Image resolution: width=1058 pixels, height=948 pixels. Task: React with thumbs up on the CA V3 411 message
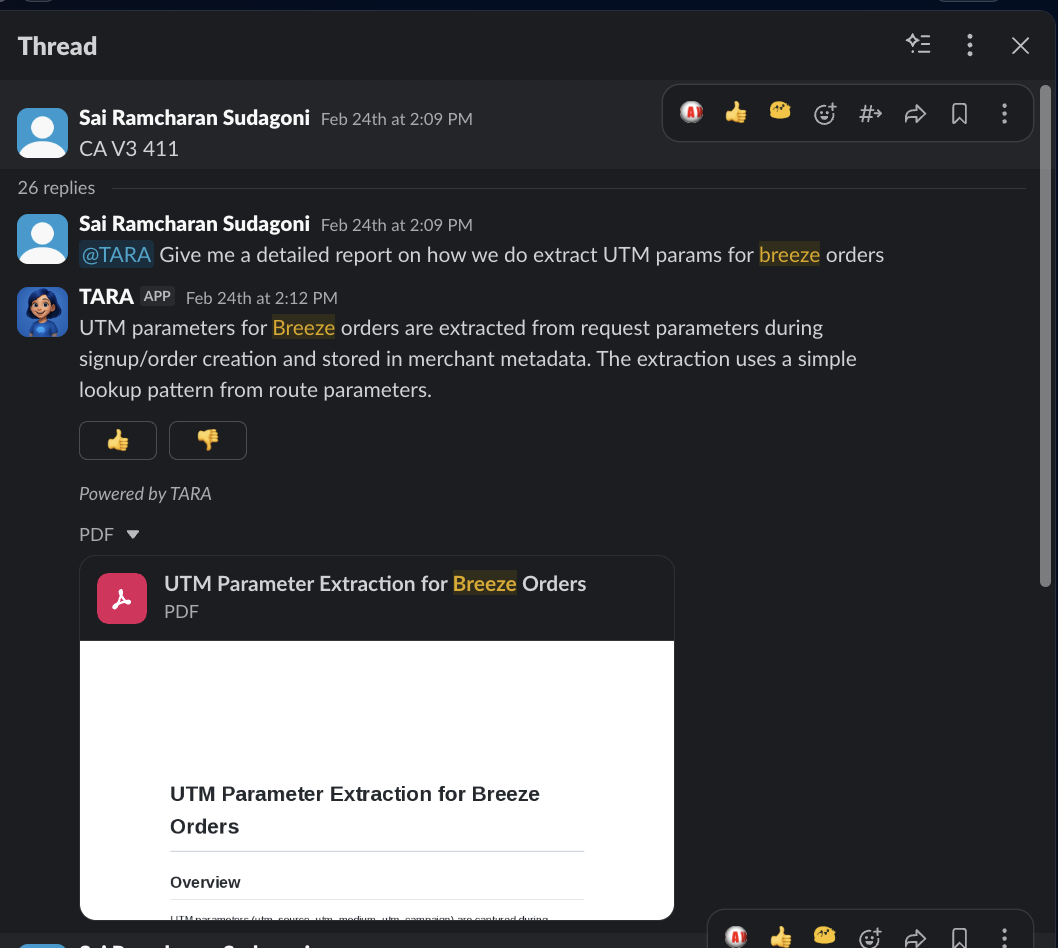point(735,113)
